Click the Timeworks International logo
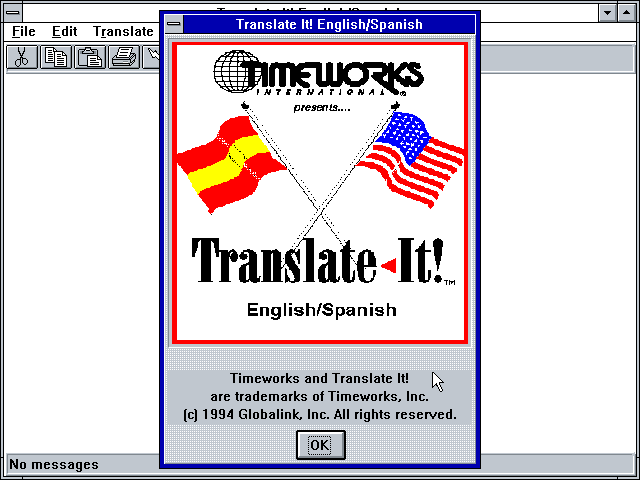Viewport: 640px width, 480px height. [318, 73]
